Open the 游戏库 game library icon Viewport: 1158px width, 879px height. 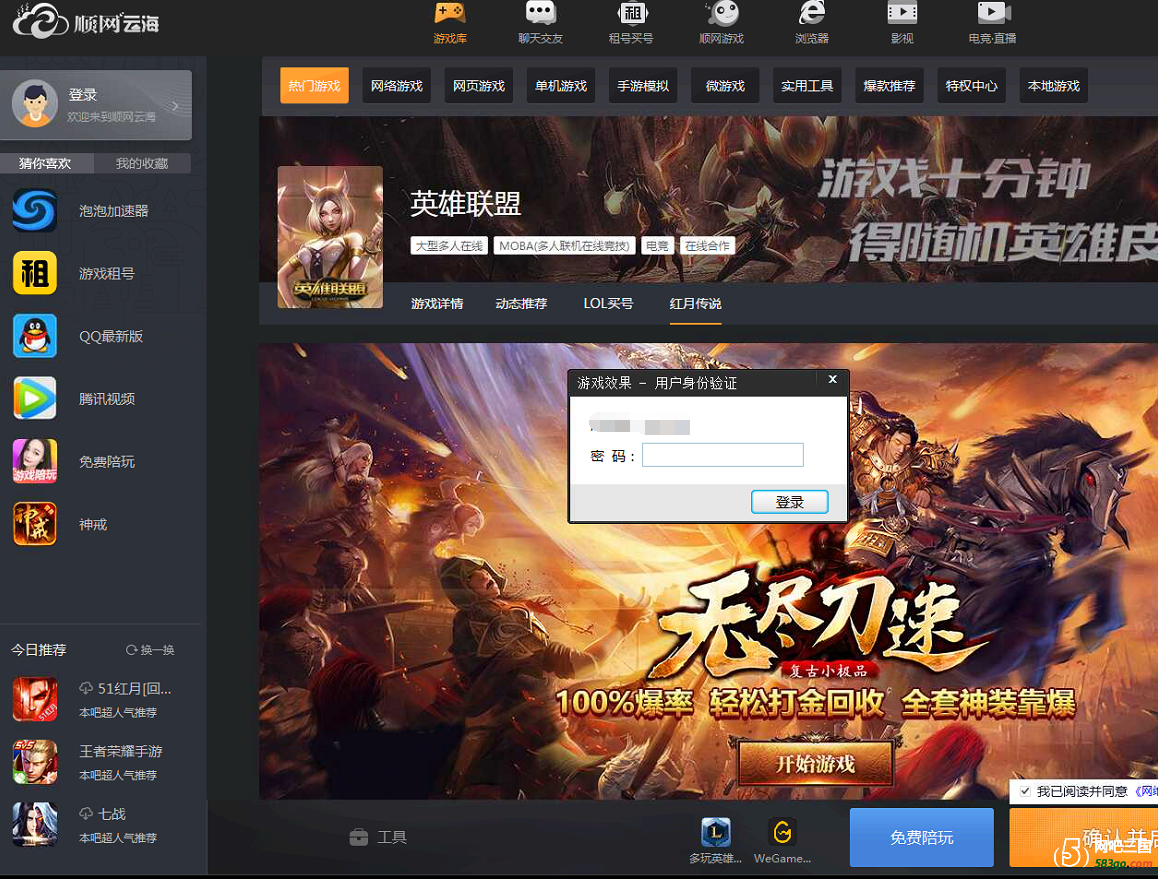click(450, 13)
